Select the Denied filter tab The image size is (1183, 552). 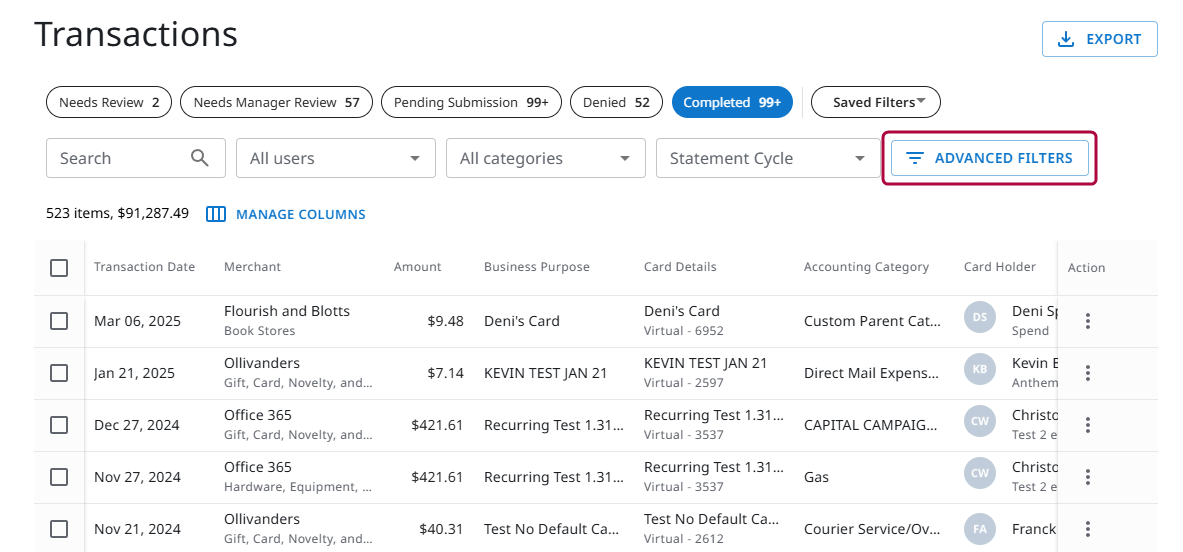(616, 102)
